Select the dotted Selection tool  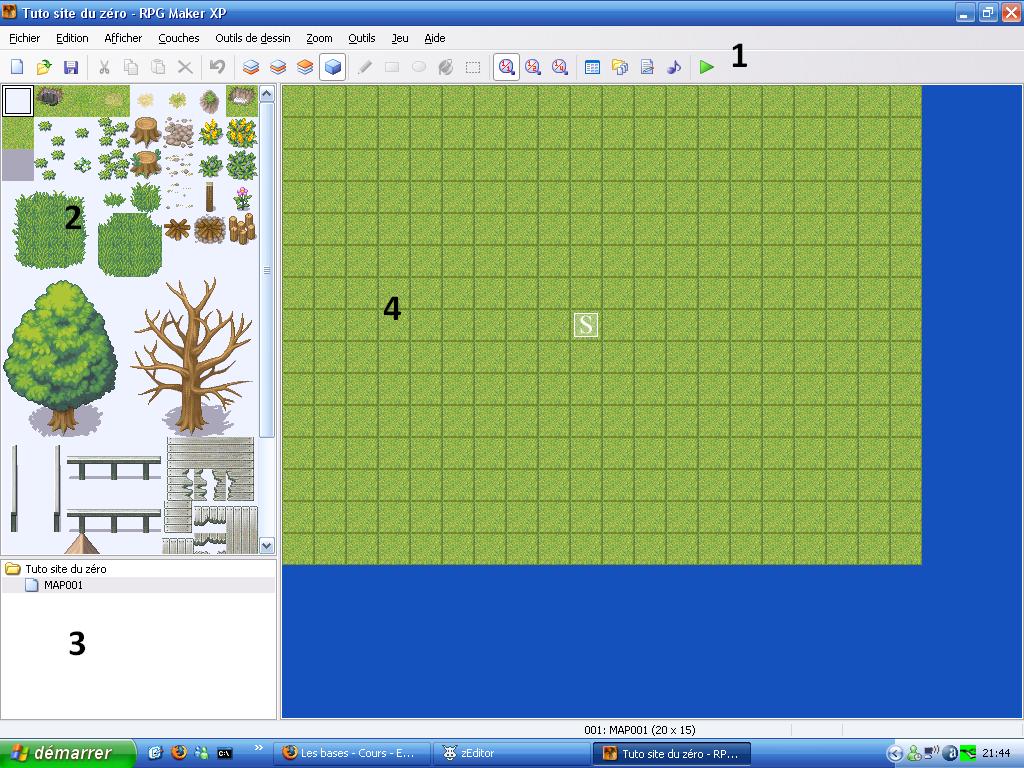click(x=473, y=67)
